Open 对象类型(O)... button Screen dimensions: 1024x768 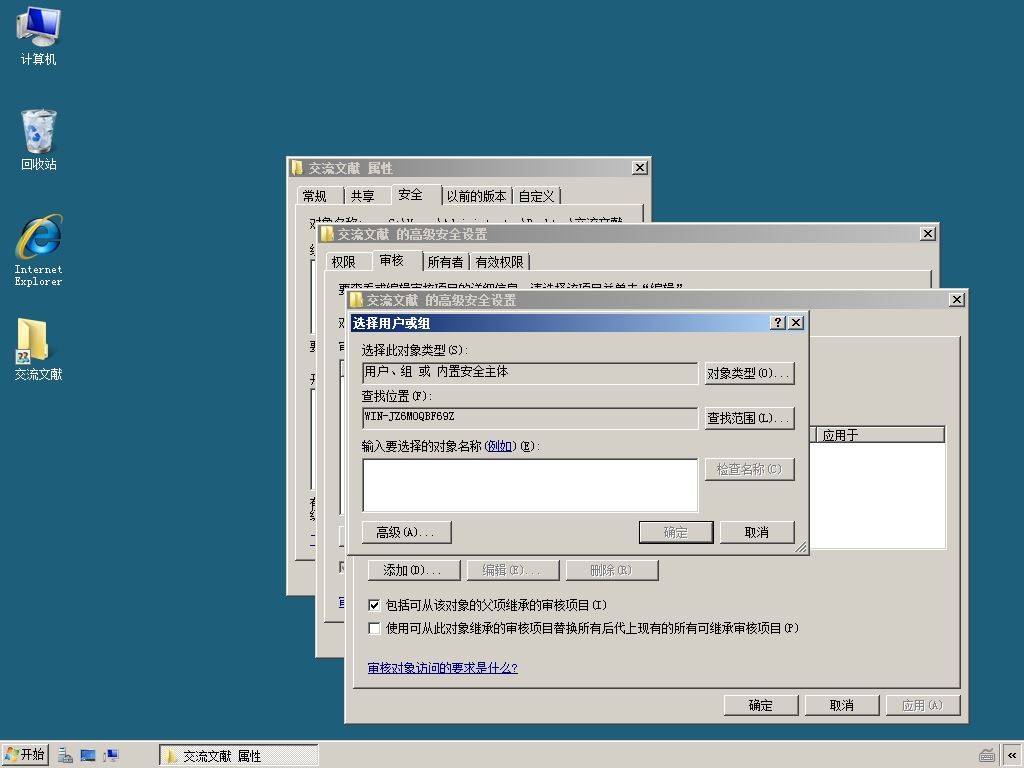(x=750, y=373)
